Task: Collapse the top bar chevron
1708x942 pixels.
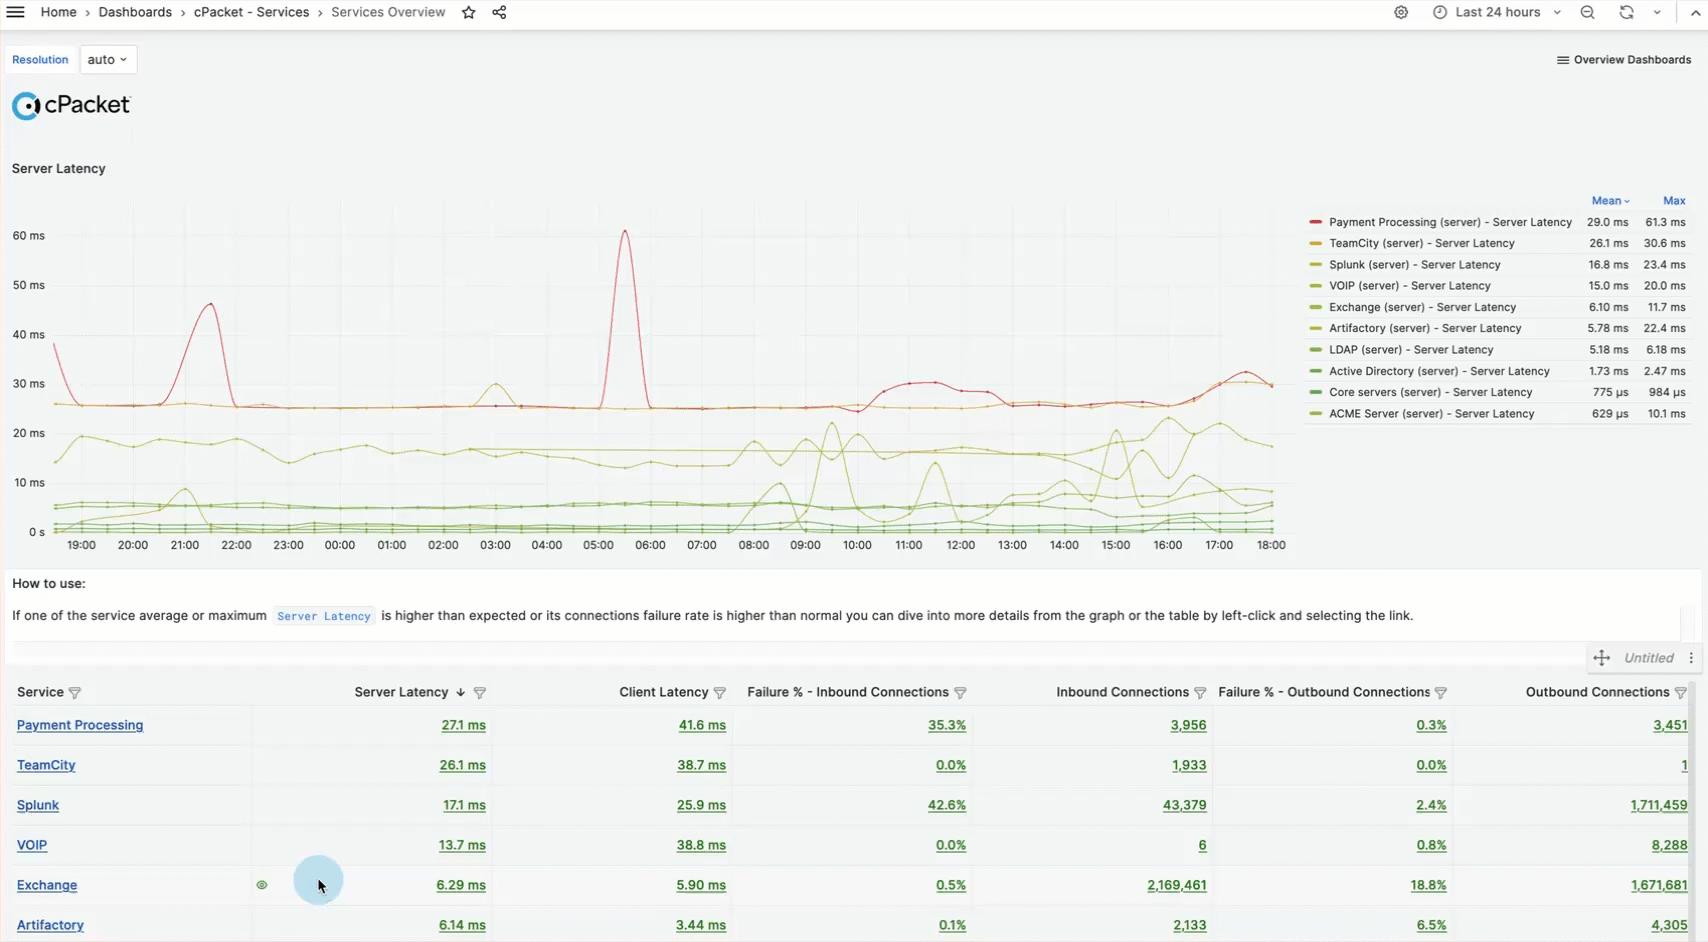Action: point(1695,12)
